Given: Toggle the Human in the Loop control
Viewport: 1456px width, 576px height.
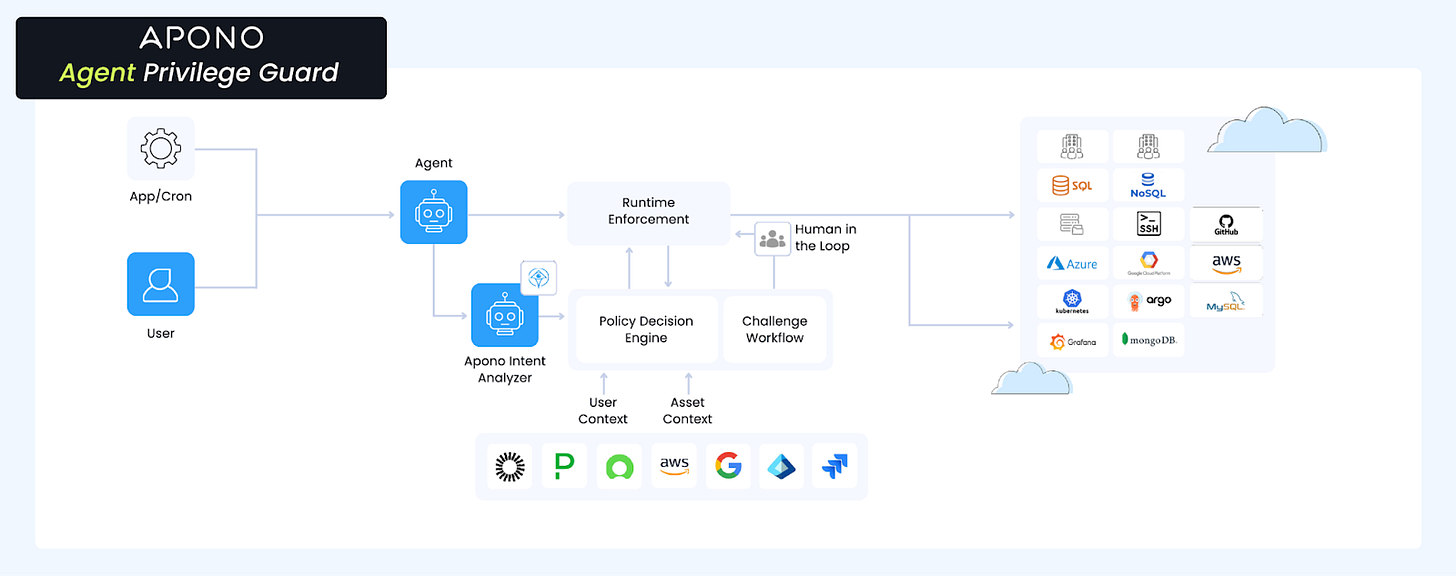Looking at the screenshot, I should [x=773, y=237].
